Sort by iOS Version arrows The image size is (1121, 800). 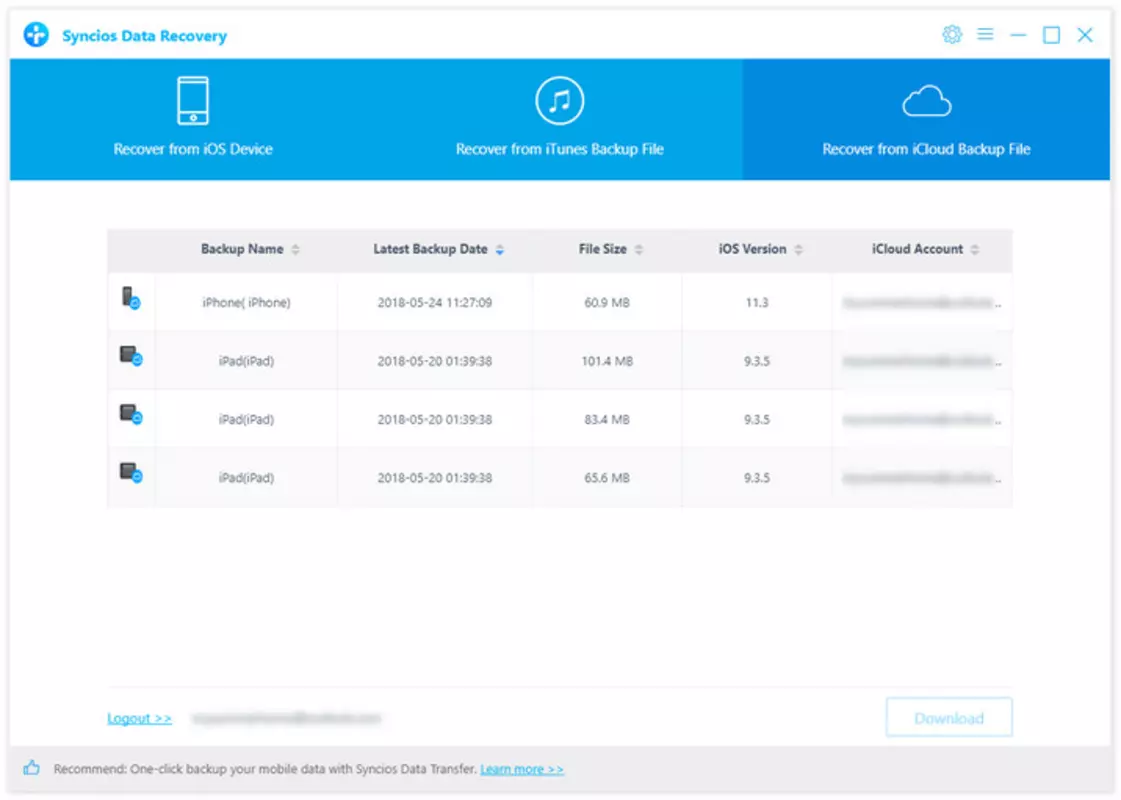(799, 250)
